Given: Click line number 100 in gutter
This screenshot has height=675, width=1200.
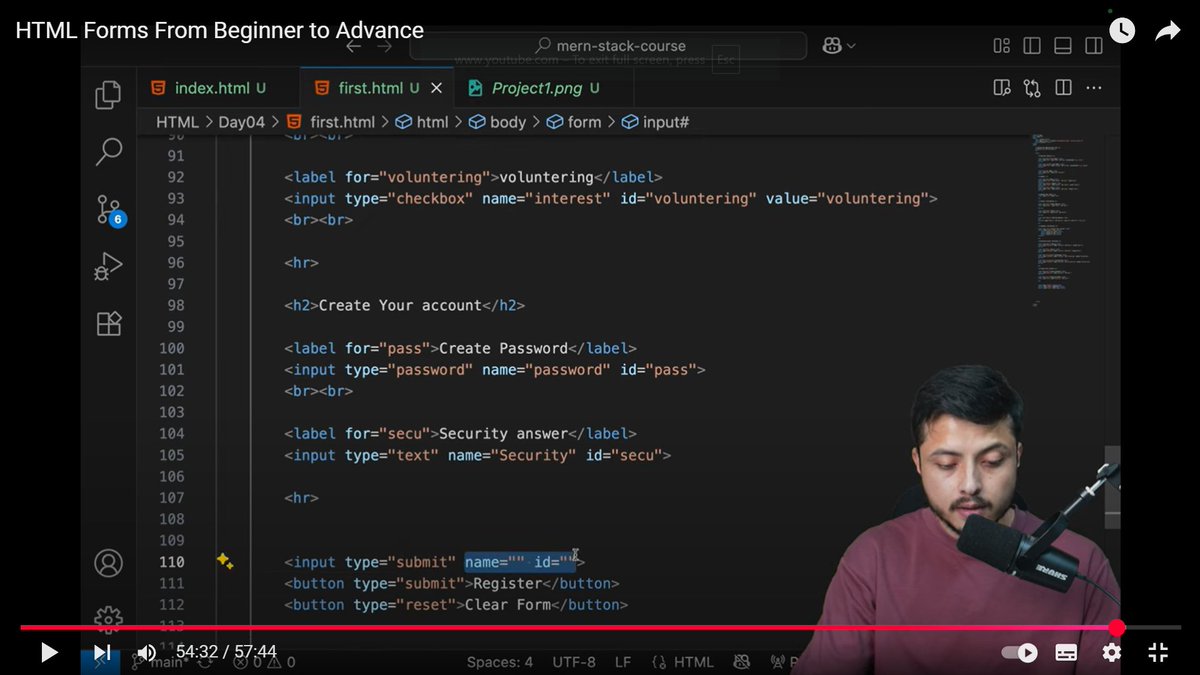Looking at the screenshot, I should [171, 348].
